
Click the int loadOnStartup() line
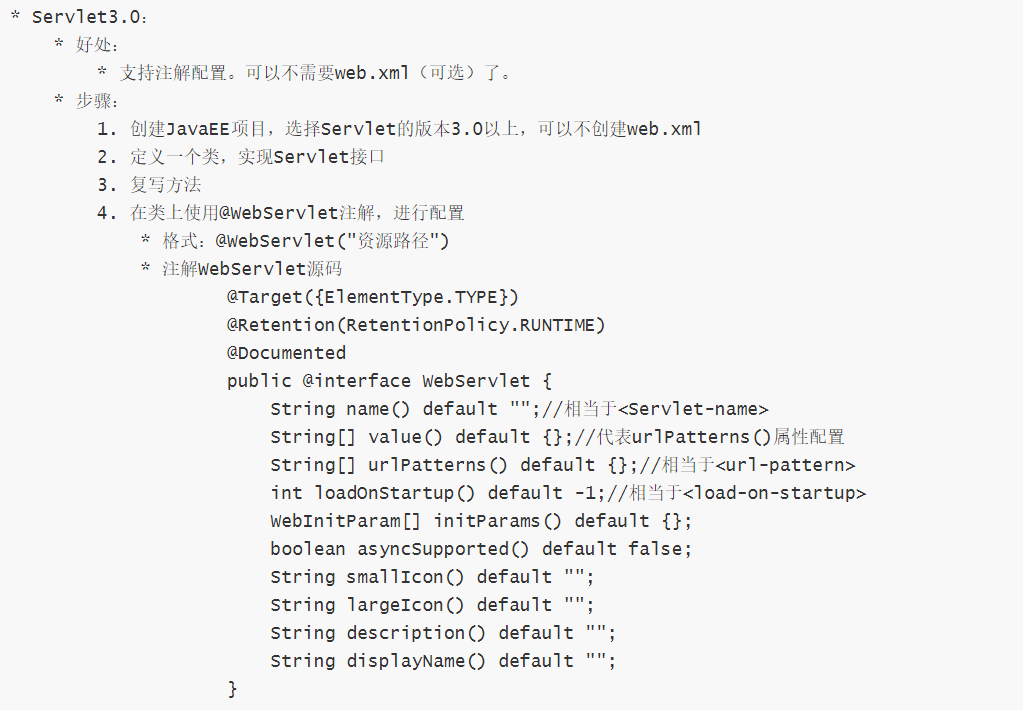point(568,493)
